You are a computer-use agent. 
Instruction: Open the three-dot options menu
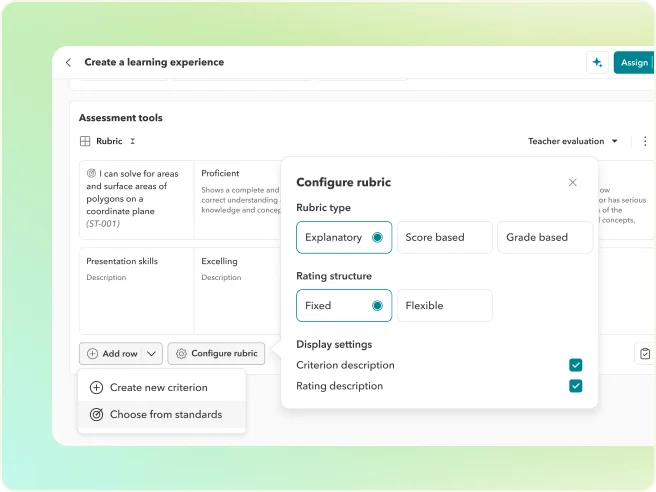[644, 142]
